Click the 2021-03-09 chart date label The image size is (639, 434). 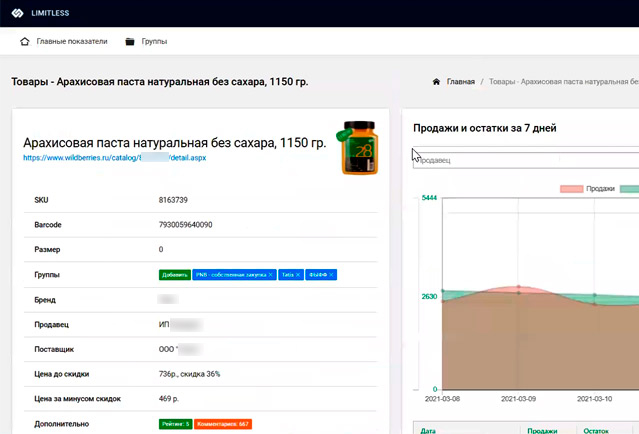tap(518, 399)
